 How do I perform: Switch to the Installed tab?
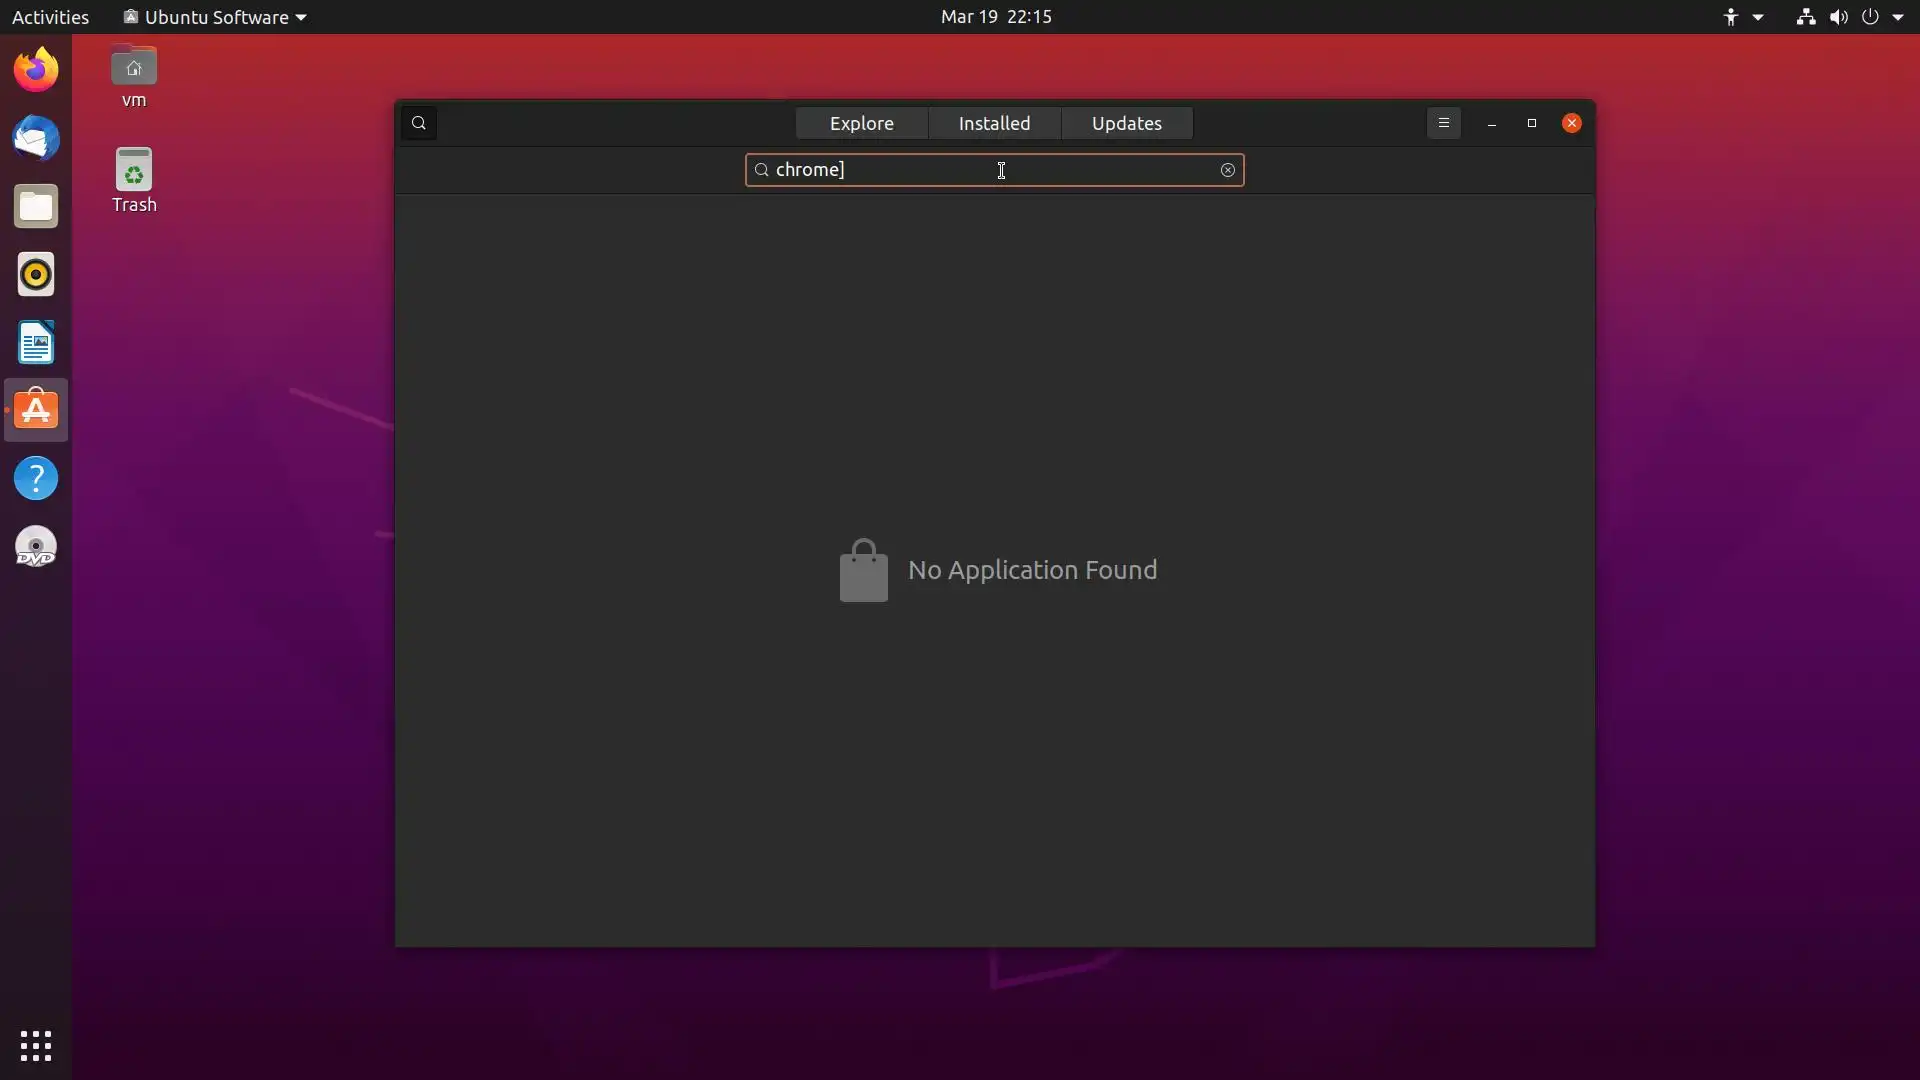(994, 123)
